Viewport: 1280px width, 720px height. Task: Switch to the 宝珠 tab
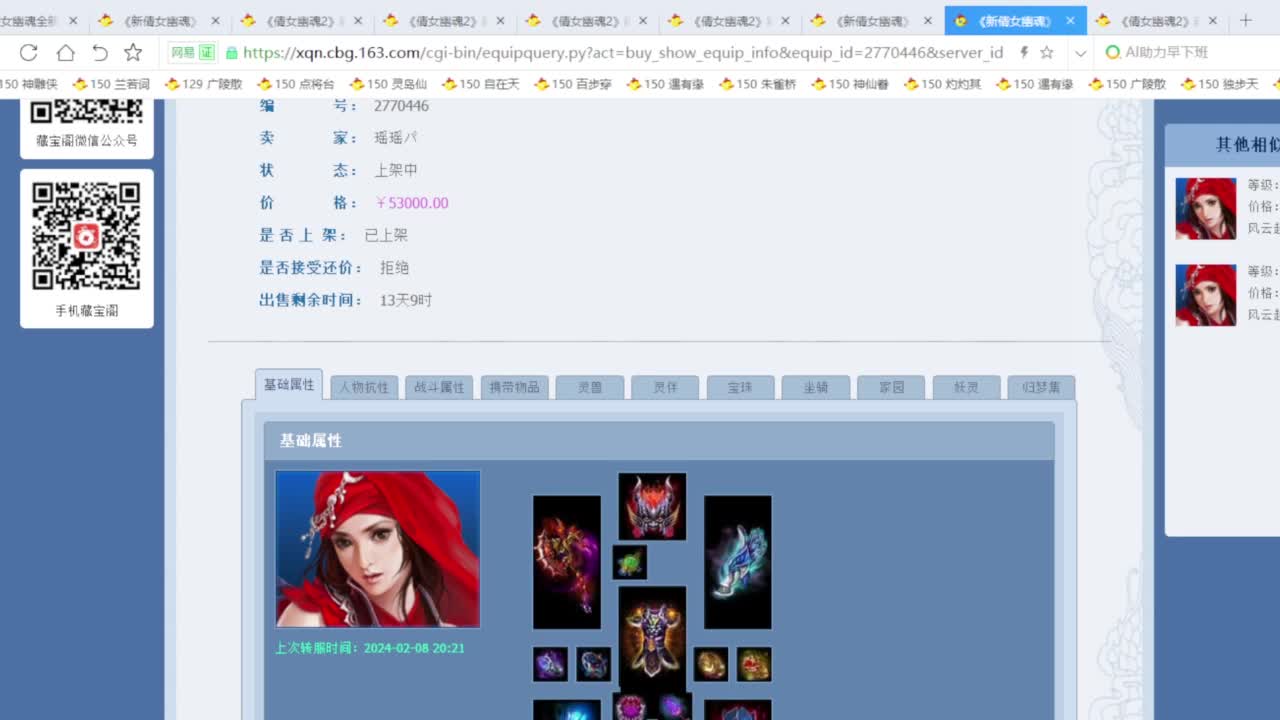740,387
